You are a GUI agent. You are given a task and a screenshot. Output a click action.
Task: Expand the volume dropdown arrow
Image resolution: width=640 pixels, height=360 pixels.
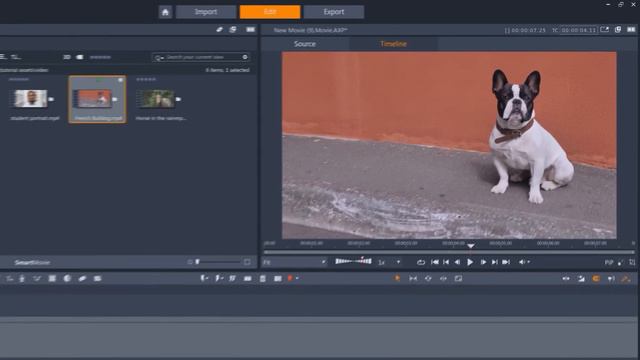[x=529, y=262]
